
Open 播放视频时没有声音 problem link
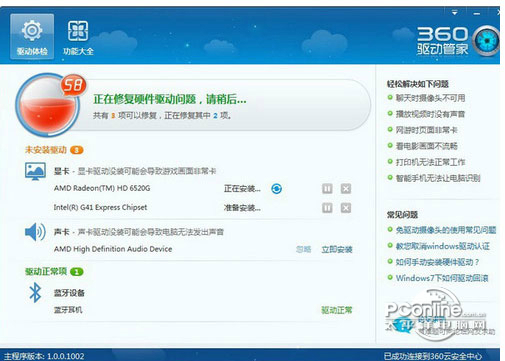(x=430, y=114)
